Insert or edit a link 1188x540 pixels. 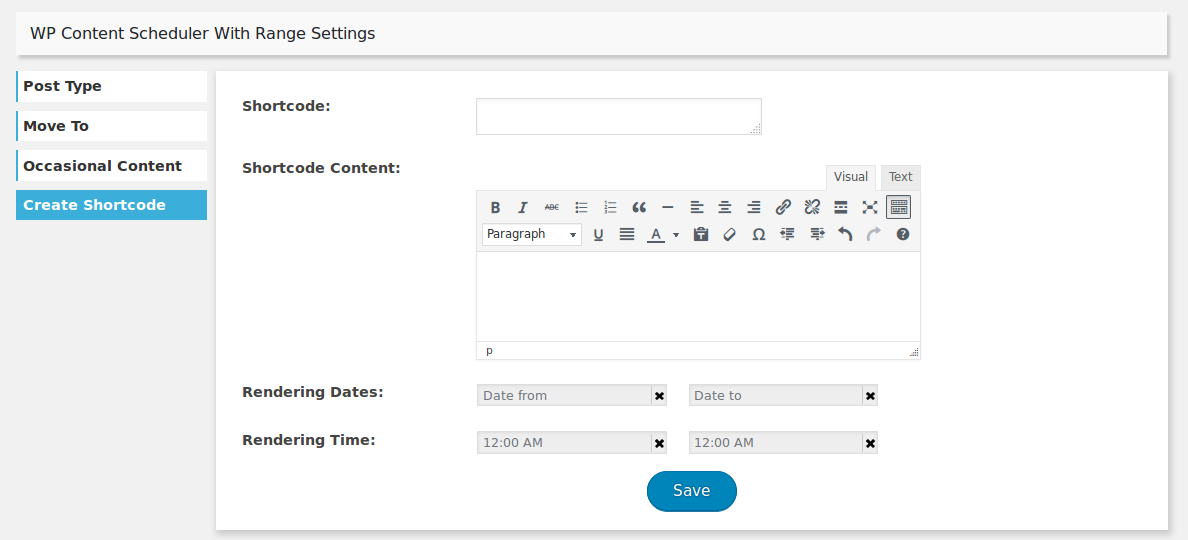pos(783,207)
